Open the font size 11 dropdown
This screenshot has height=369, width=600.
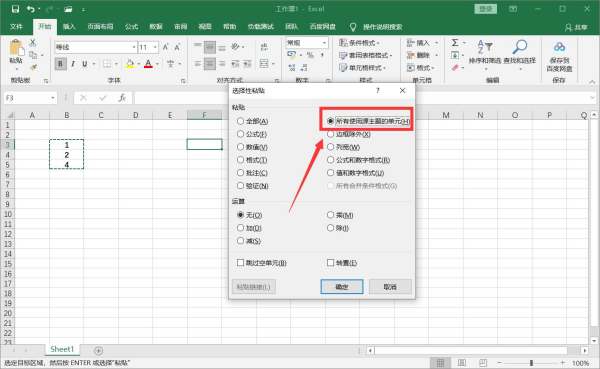tap(155, 47)
